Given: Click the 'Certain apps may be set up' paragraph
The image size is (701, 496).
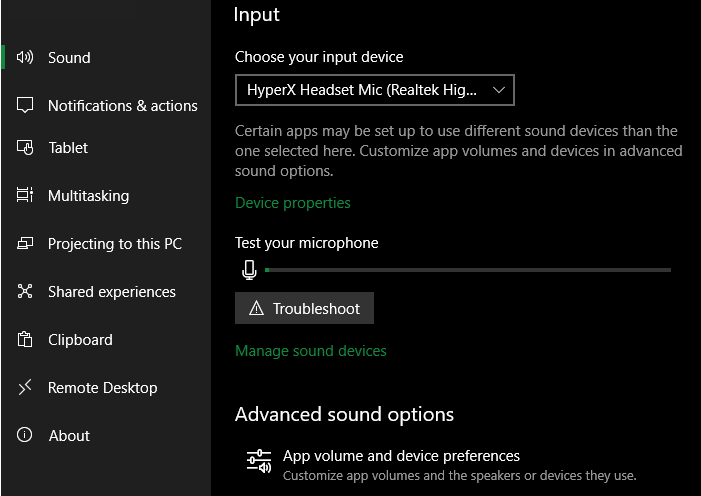Looking at the screenshot, I should (x=459, y=151).
